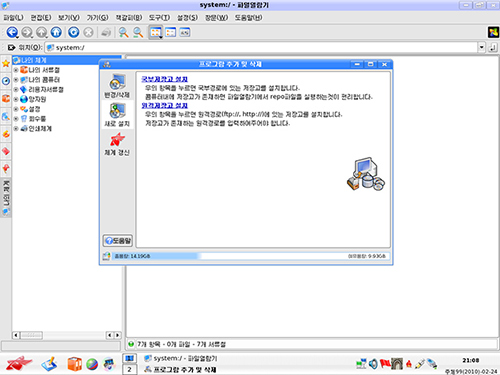Click the Home folder toolbar icon
Image resolution: width=500 pixels, height=375 pixels.
56,32
